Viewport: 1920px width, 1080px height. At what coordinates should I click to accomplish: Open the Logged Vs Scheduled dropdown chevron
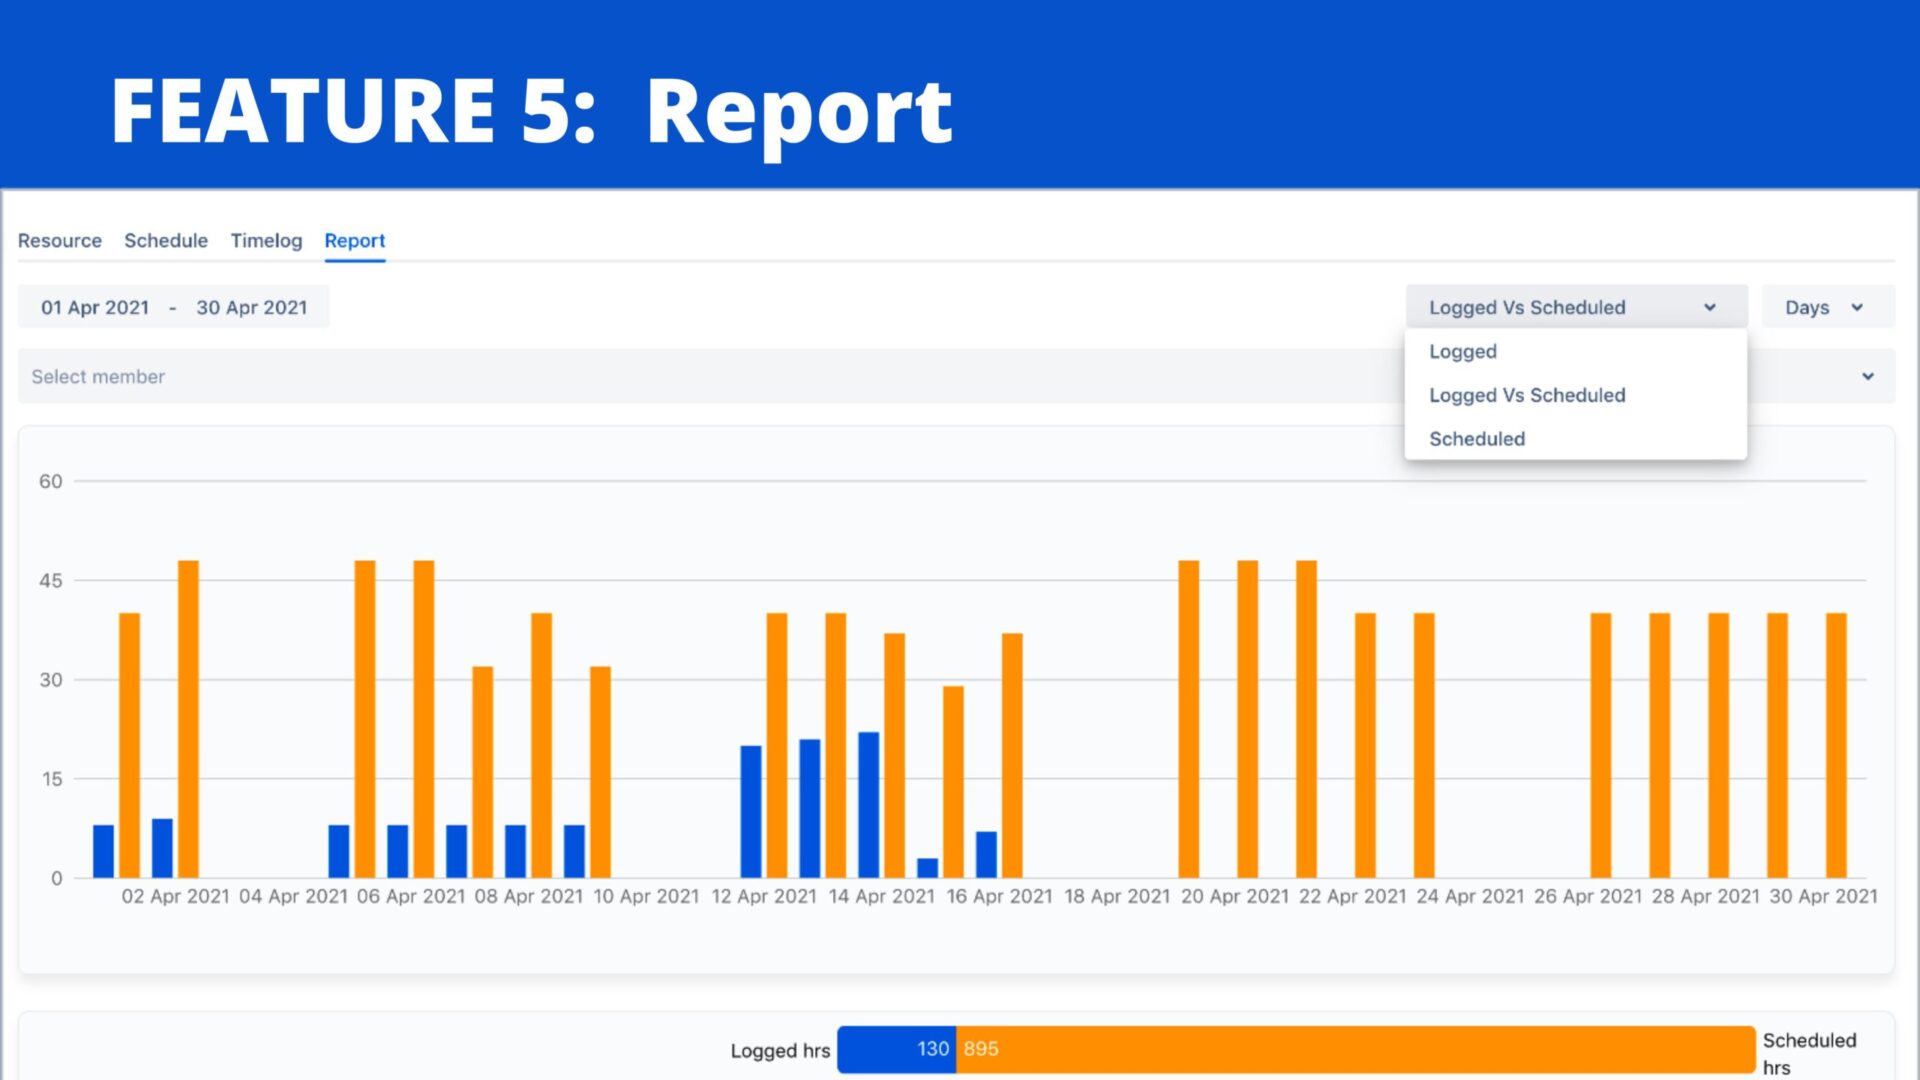pos(1710,307)
